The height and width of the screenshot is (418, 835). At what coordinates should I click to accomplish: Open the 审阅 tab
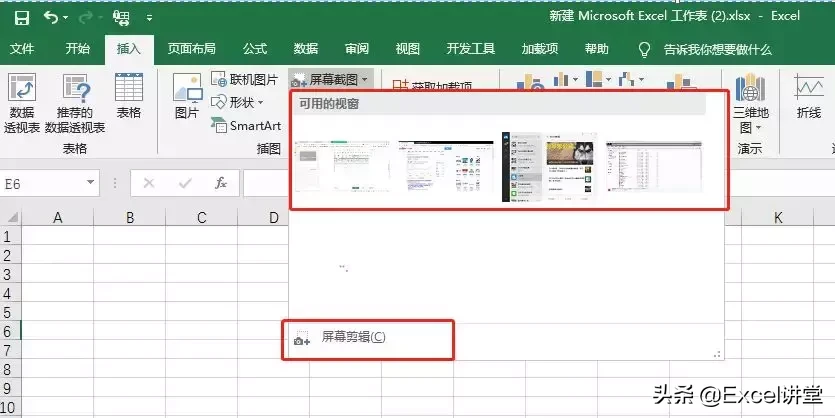357,49
